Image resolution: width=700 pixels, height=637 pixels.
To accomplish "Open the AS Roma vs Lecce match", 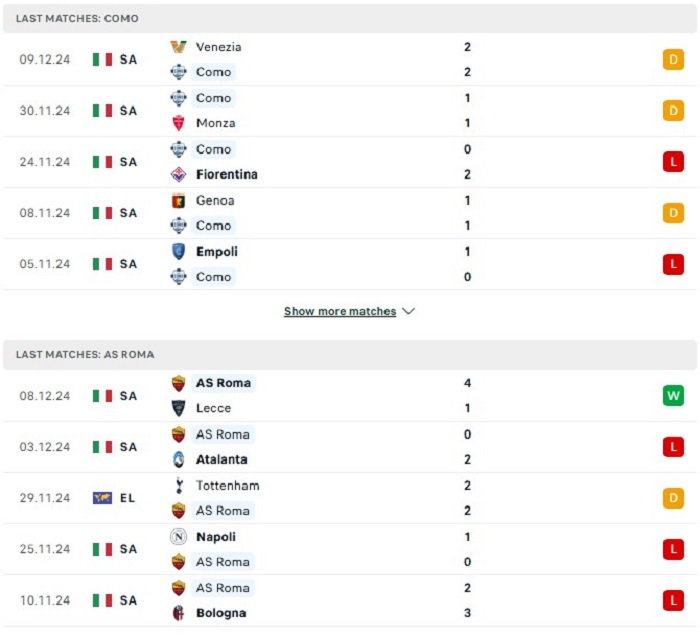I will click(x=350, y=396).
